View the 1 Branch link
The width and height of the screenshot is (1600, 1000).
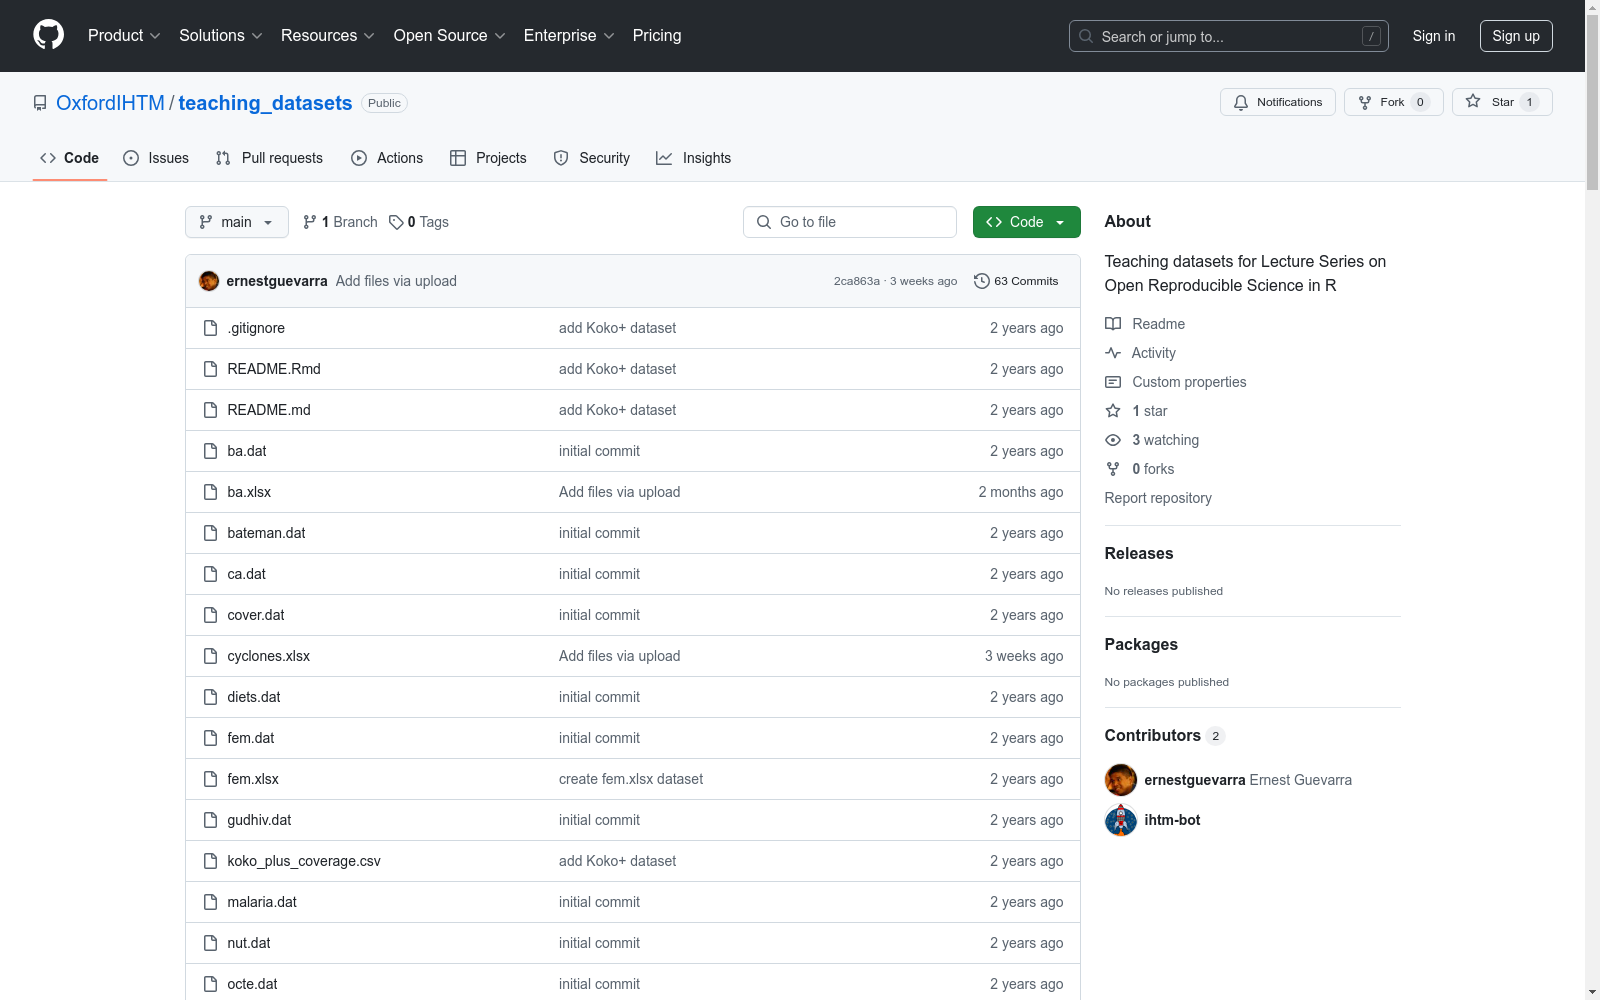(340, 222)
